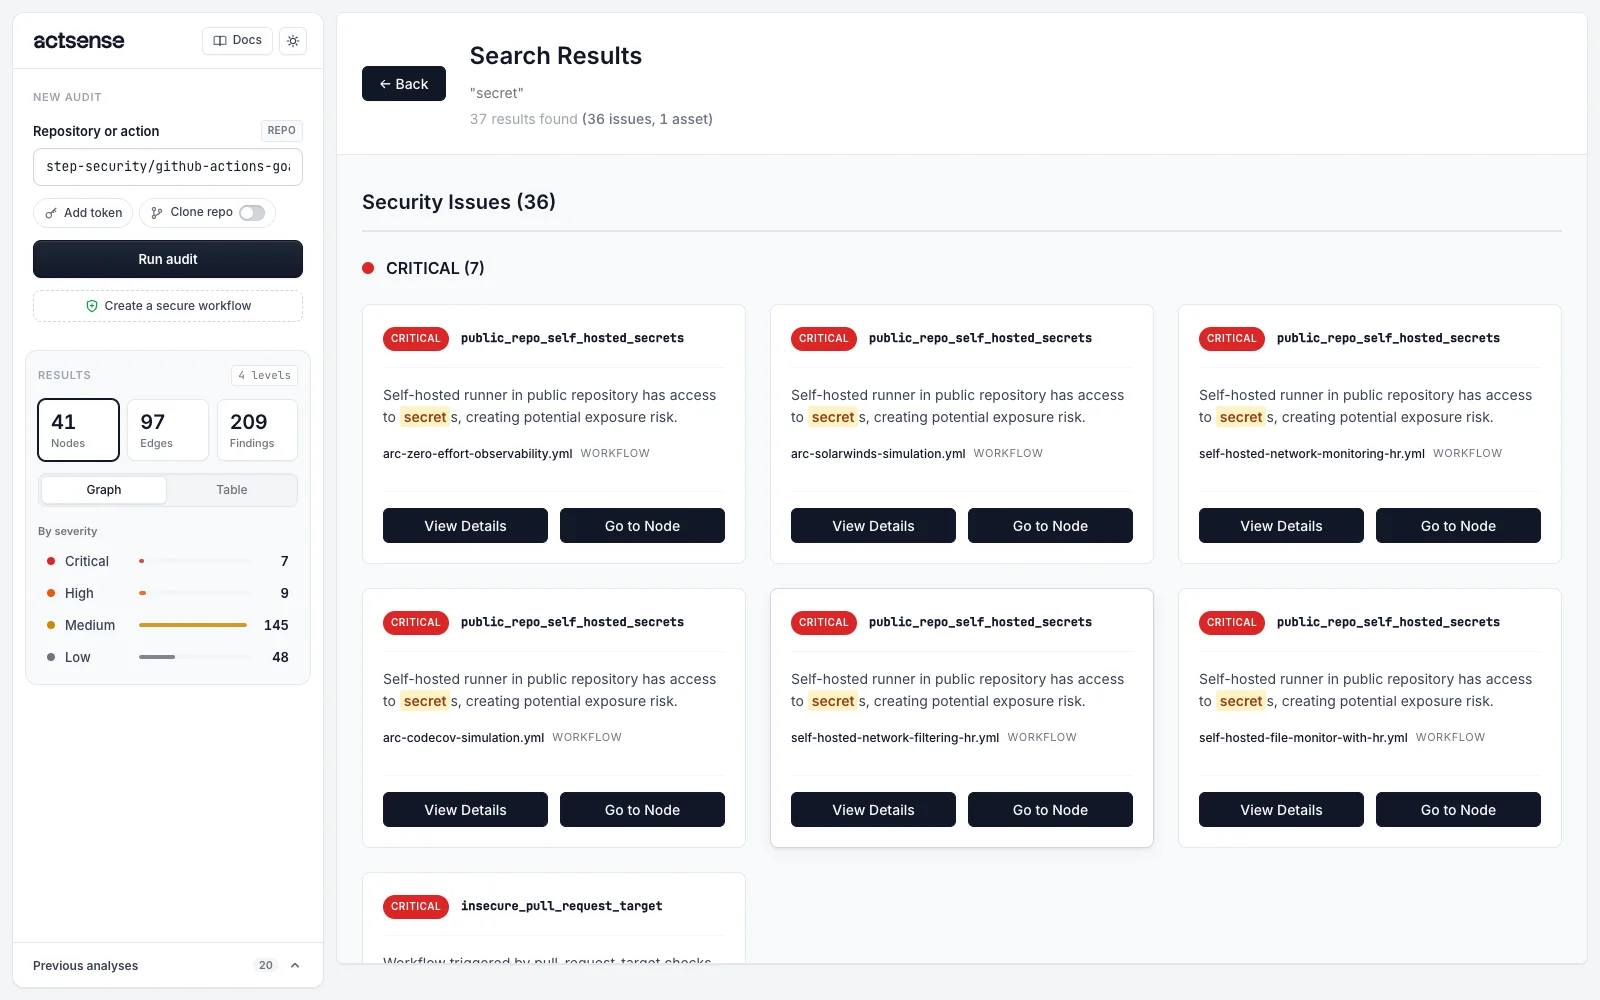The image size is (1600, 1000).
Task: Click the Run audit button
Action: click(168, 259)
